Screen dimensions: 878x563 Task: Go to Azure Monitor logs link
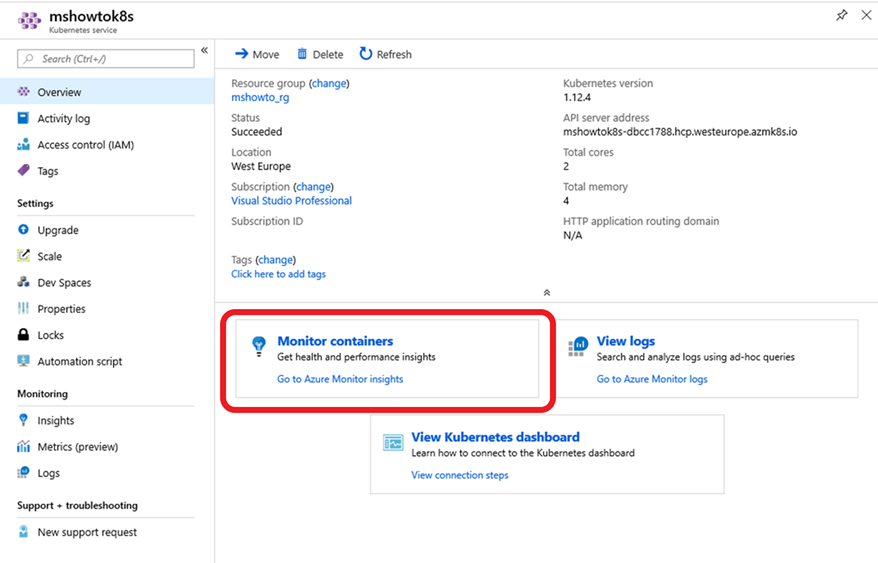(652, 379)
